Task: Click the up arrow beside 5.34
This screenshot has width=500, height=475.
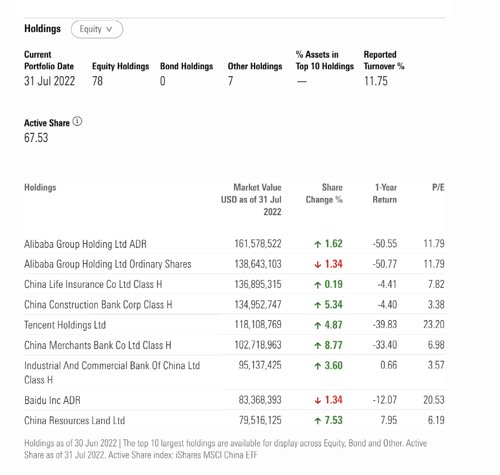Action: pyautogui.click(x=317, y=305)
